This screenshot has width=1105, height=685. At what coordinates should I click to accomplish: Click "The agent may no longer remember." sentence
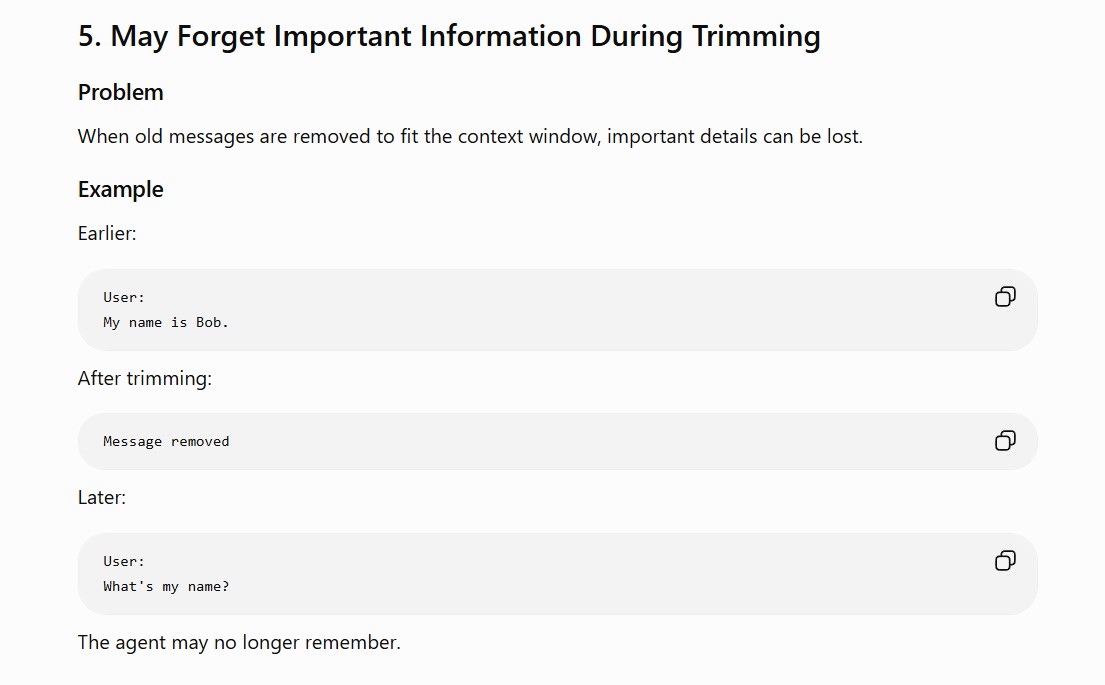pyautogui.click(x=239, y=642)
